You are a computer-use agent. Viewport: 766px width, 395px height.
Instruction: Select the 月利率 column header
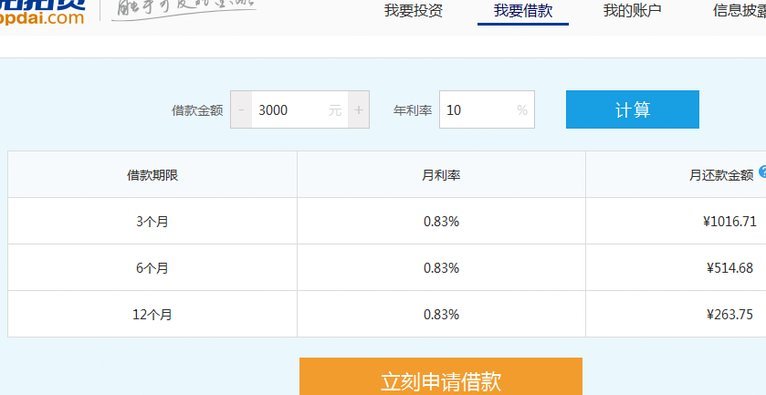click(441, 175)
